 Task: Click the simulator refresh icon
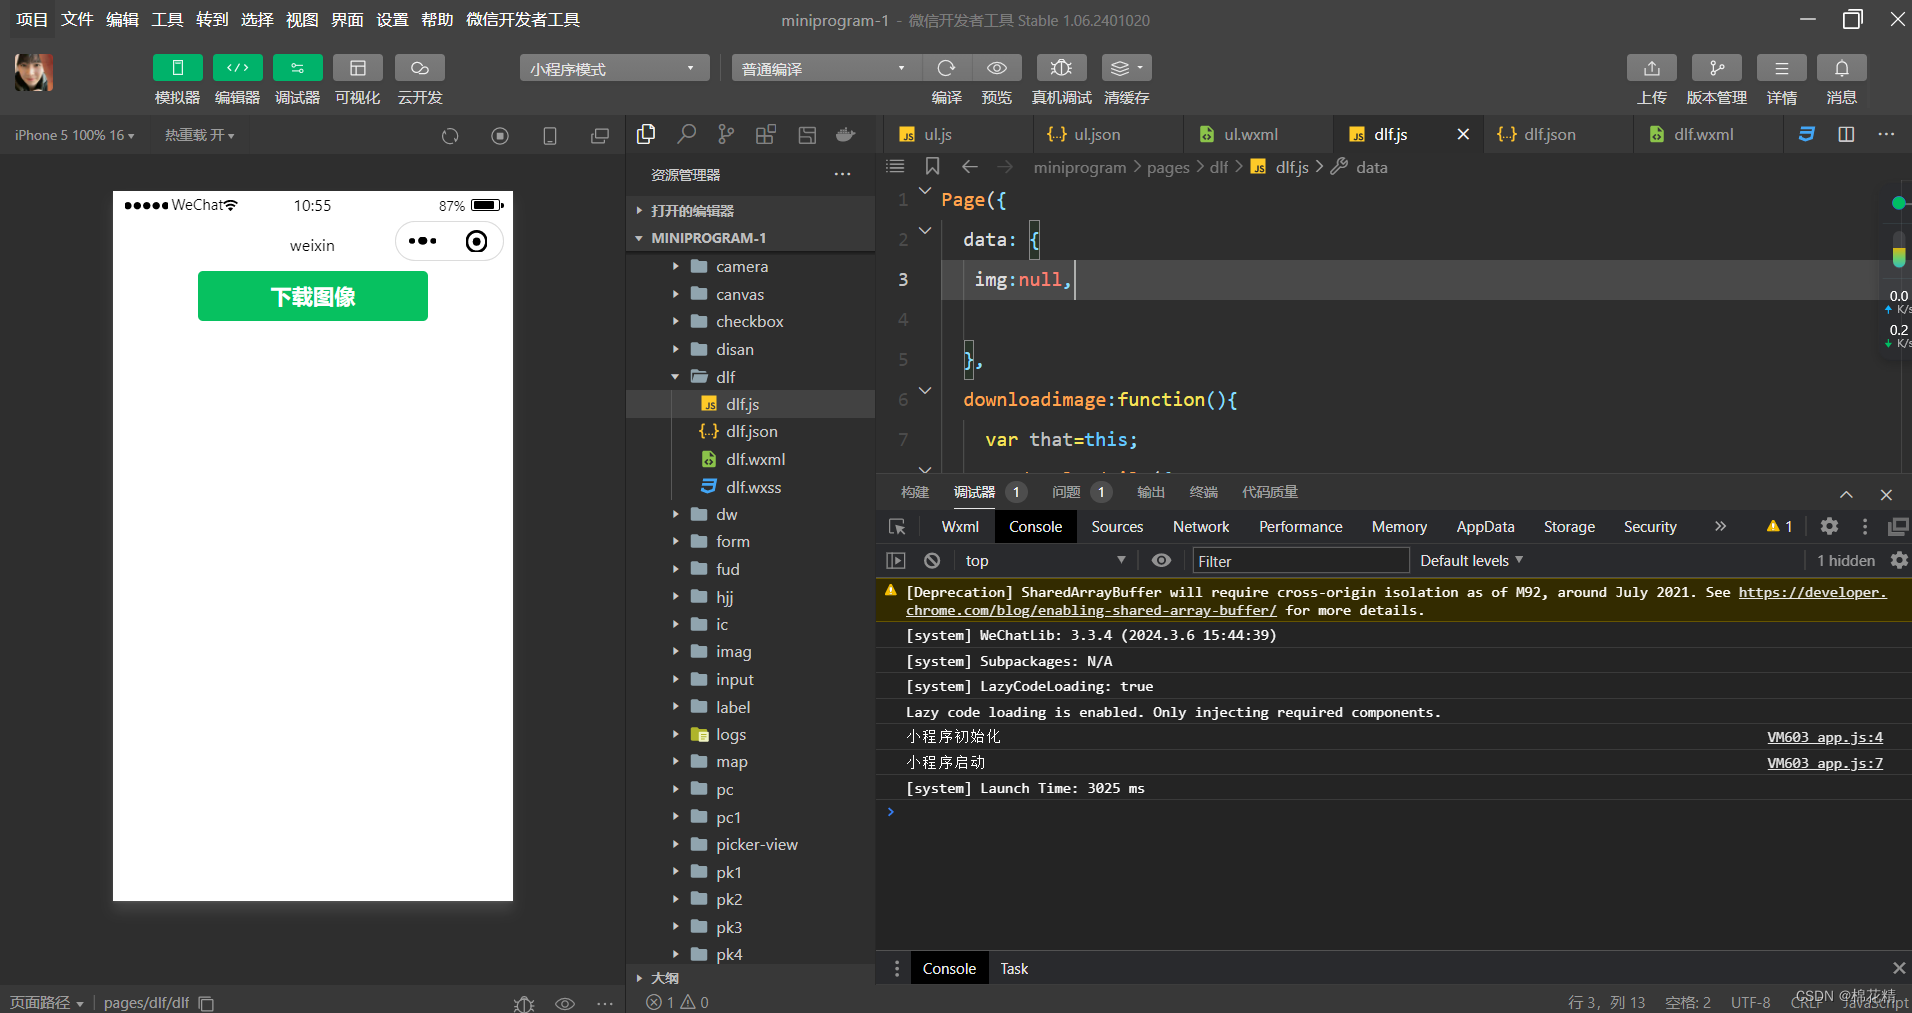pyautogui.click(x=450, y=136)
